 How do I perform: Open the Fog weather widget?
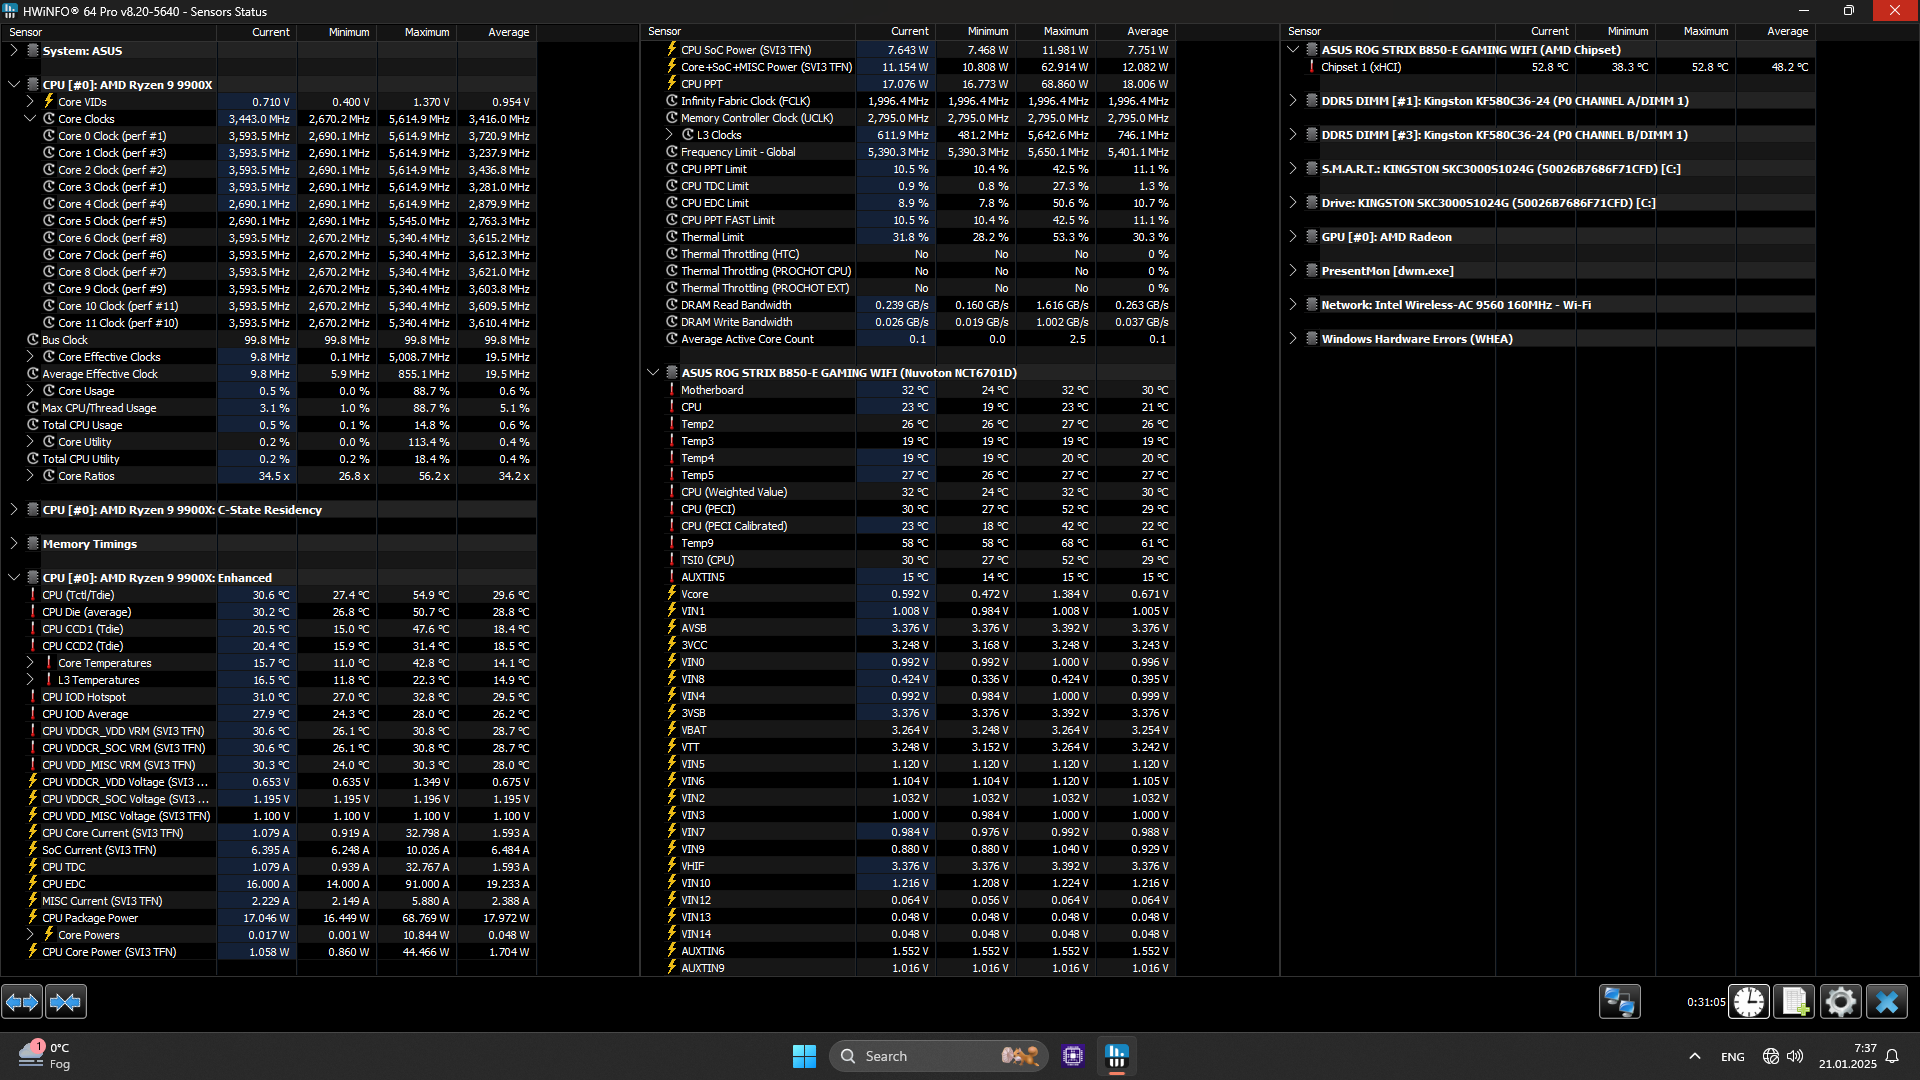pyautogui.click(x=45, y=1055)
